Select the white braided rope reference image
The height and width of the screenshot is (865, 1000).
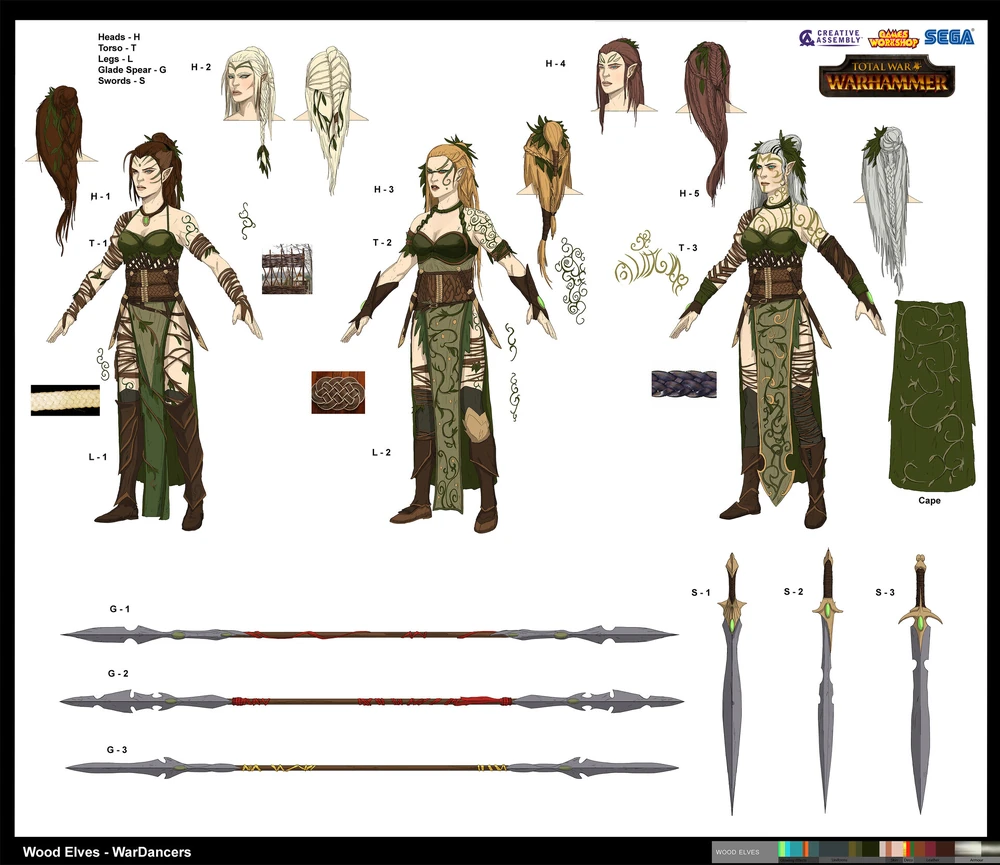[x=65, y=400]
